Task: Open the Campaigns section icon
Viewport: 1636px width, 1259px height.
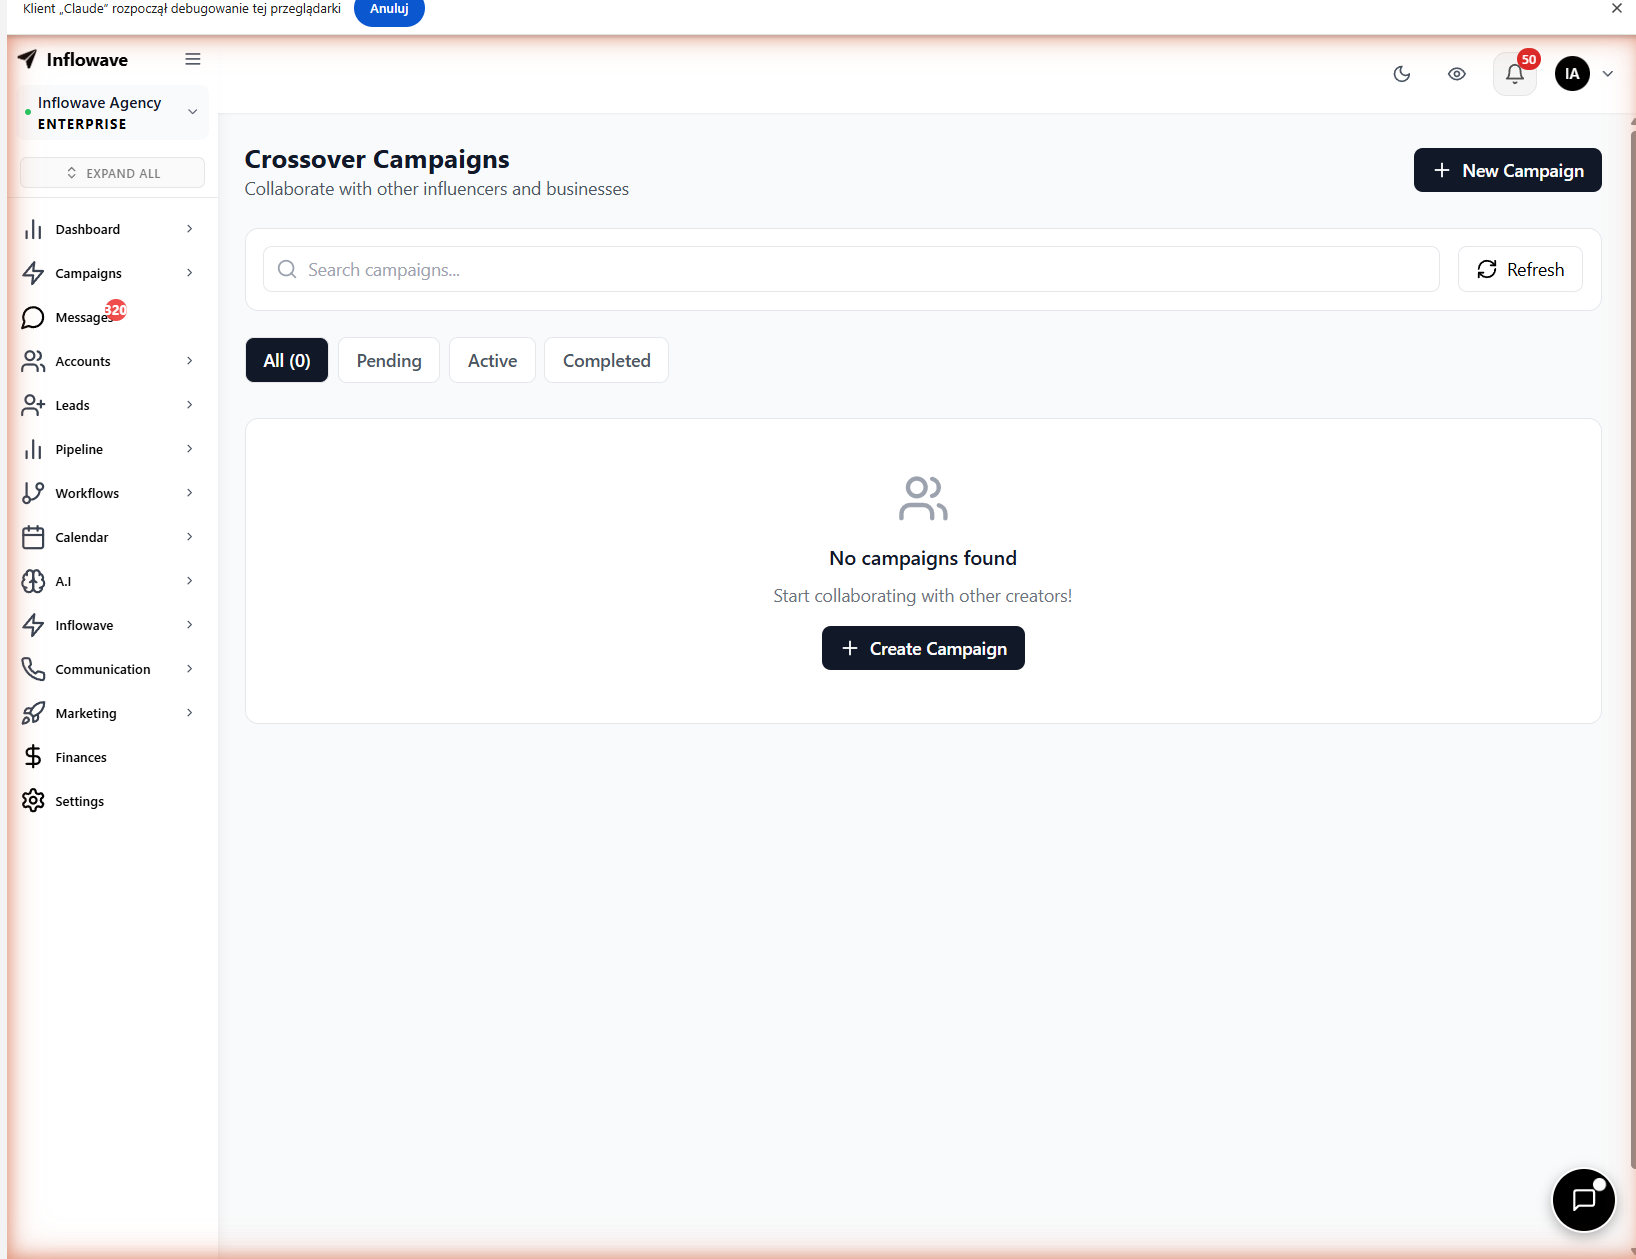Action: coord(33,273)
